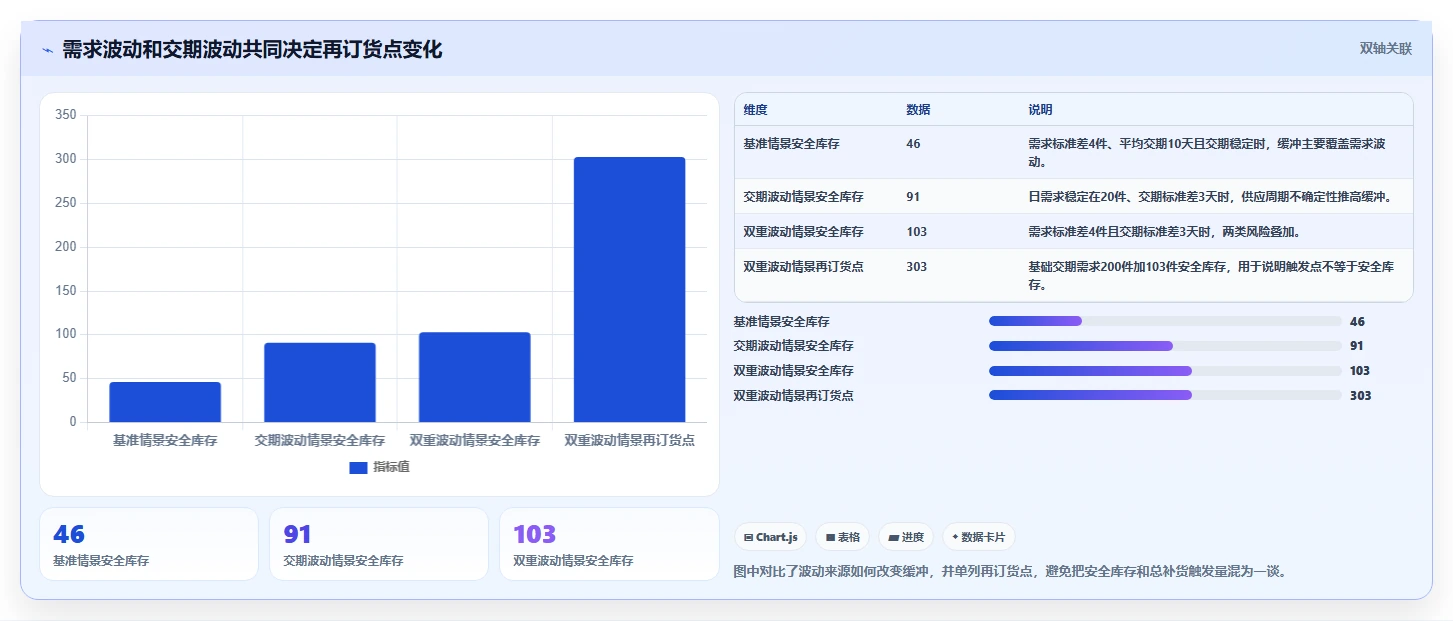The height and width of the screenshot is (621, 1453).
Task: Open the 103 双重波动情景安全库存 data card
Action: pos(609,544)
